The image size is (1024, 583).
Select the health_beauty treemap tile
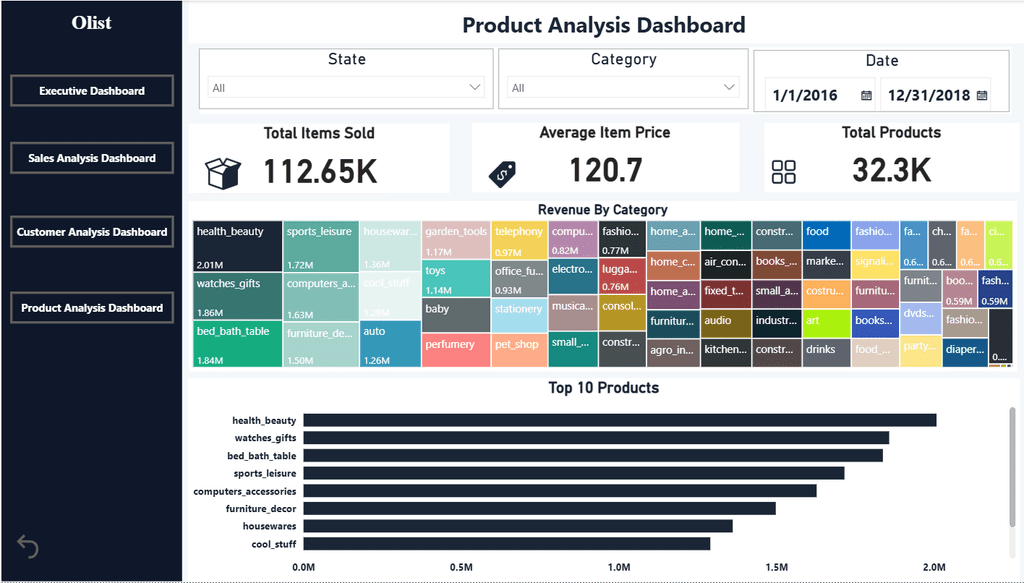pyautogui.click(x=238, y=247)
